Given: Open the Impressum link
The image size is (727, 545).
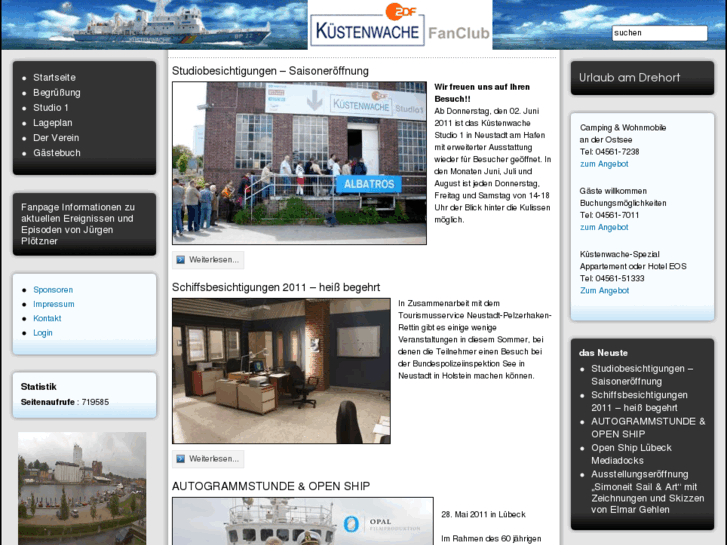Looking at the screenshot, I should [x=54, y=304].
